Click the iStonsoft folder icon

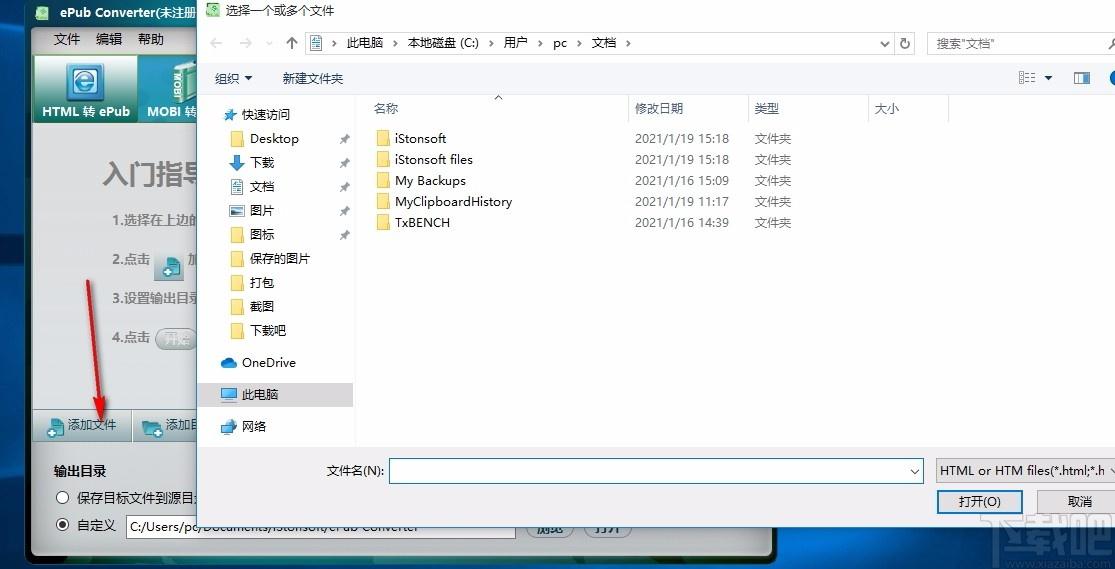(x=383, y=139)
